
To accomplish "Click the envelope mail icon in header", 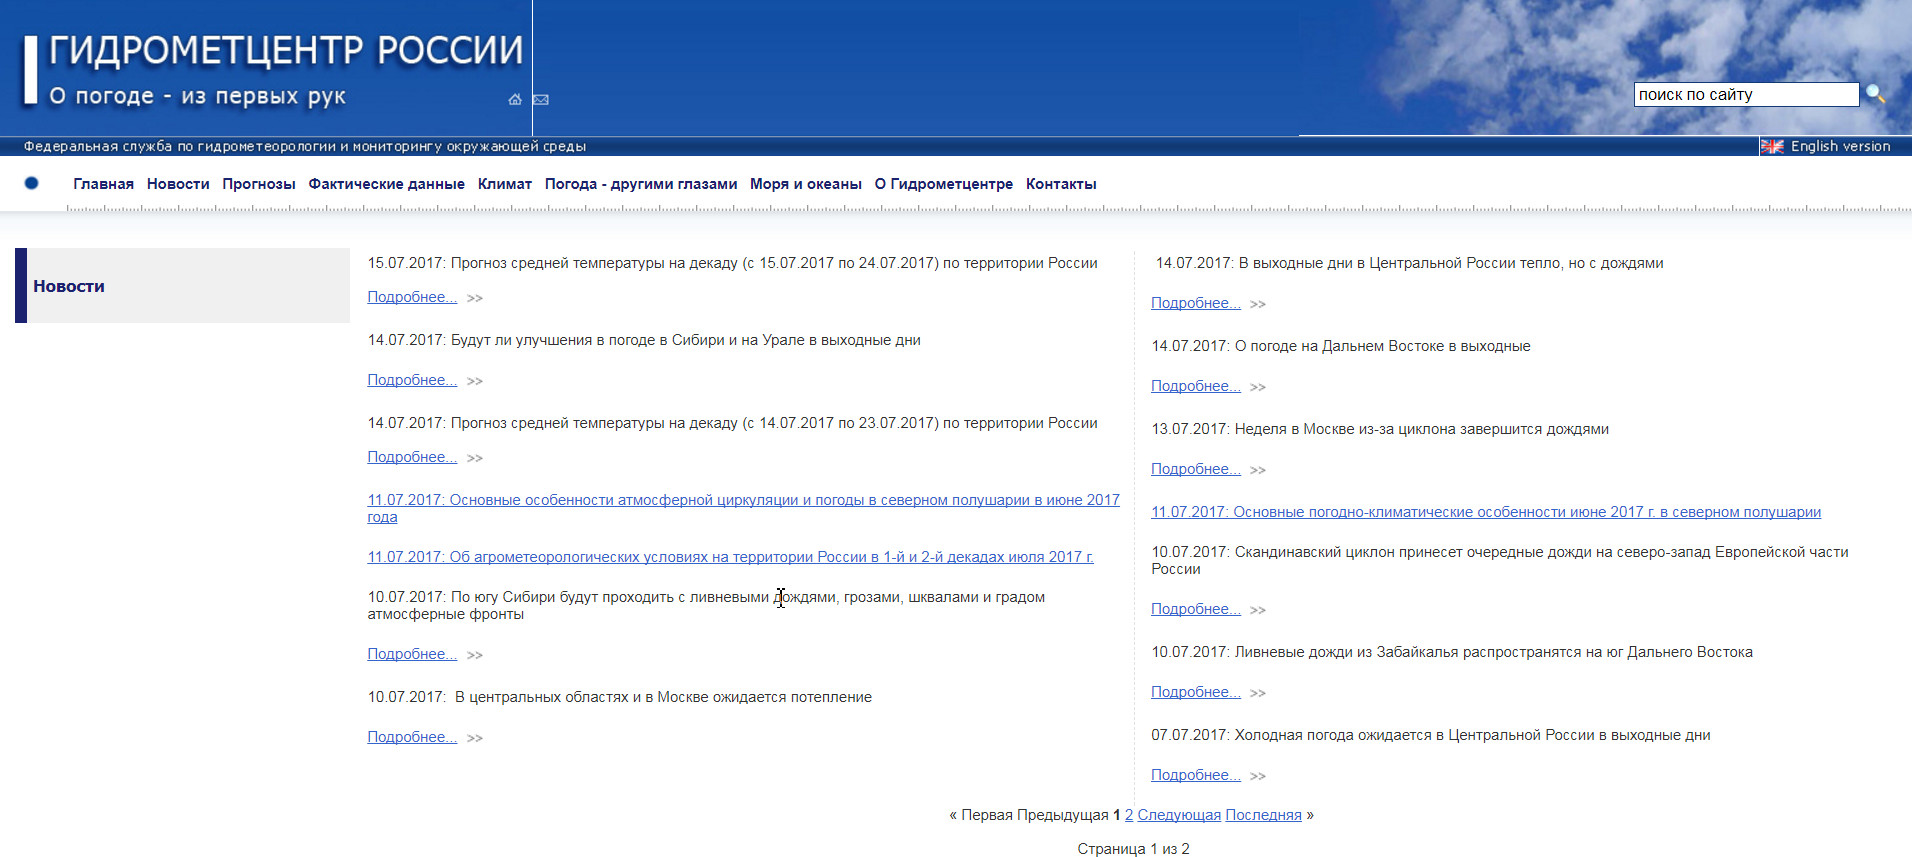I will [x=541, y=99].
